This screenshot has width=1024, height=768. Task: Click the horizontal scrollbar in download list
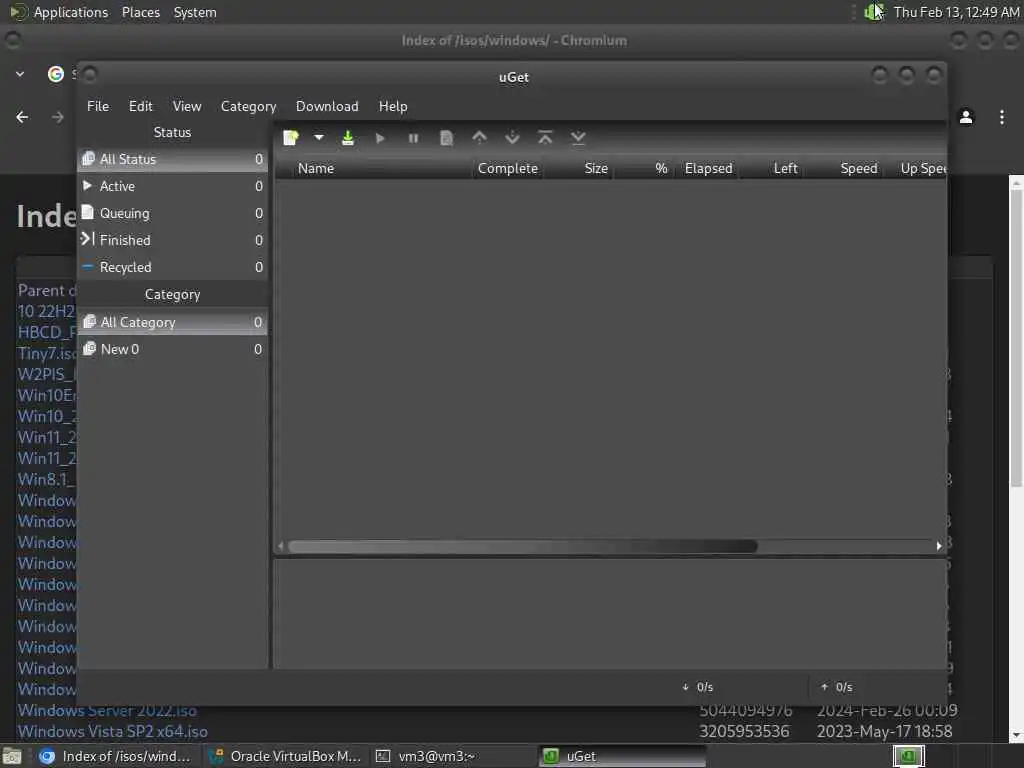pyautogui.click(x=522, y=546)
